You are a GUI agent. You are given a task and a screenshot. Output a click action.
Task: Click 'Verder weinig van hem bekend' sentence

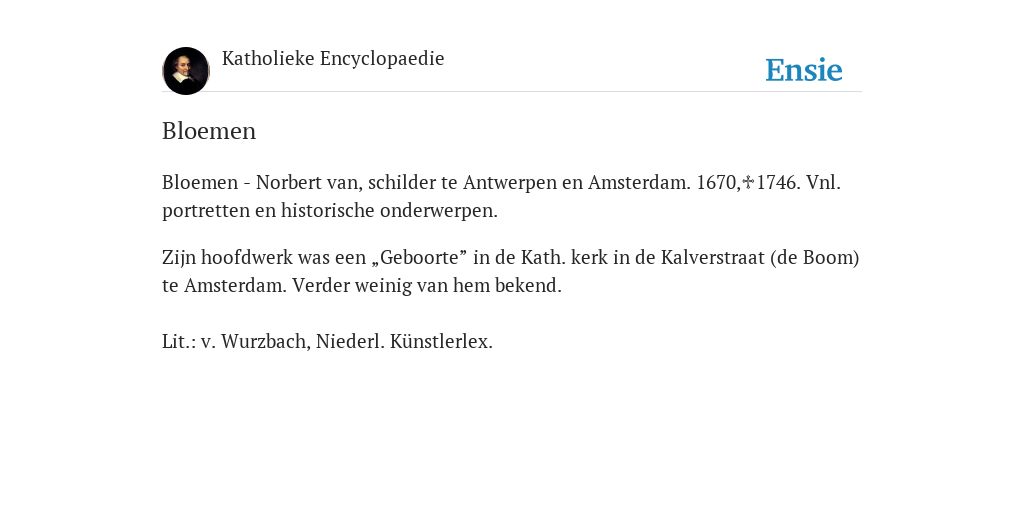tap(426, 285)
